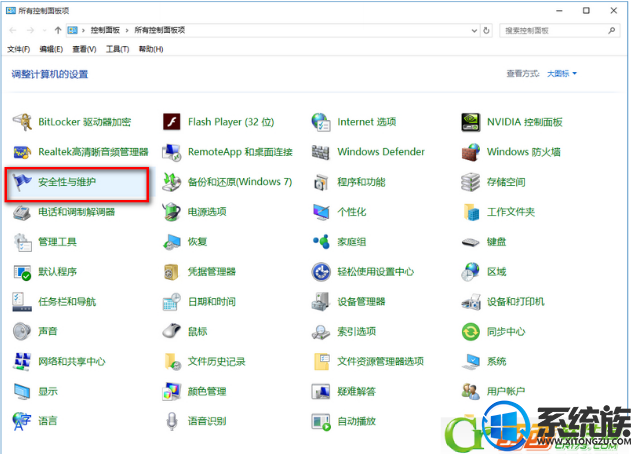
Task: Open 安全性与维护 flag icon
Action: click(23, 182)
